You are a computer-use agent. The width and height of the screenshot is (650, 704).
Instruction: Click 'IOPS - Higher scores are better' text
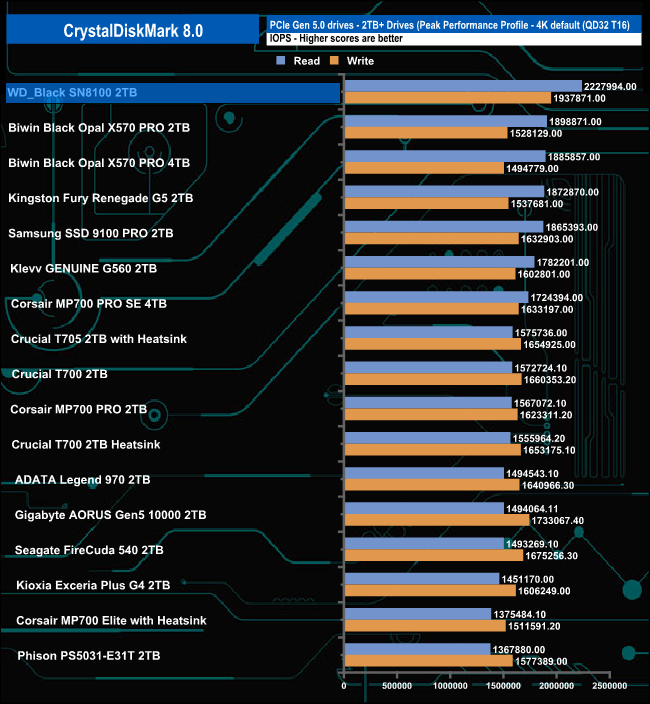336,39
